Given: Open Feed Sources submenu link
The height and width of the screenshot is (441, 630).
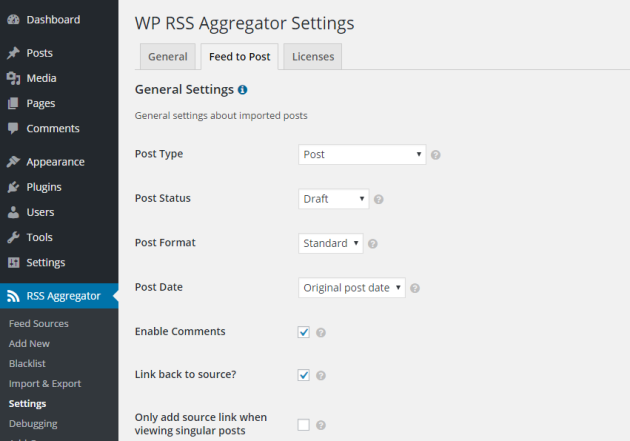Looking at the screenshot, I should (39, 323).
